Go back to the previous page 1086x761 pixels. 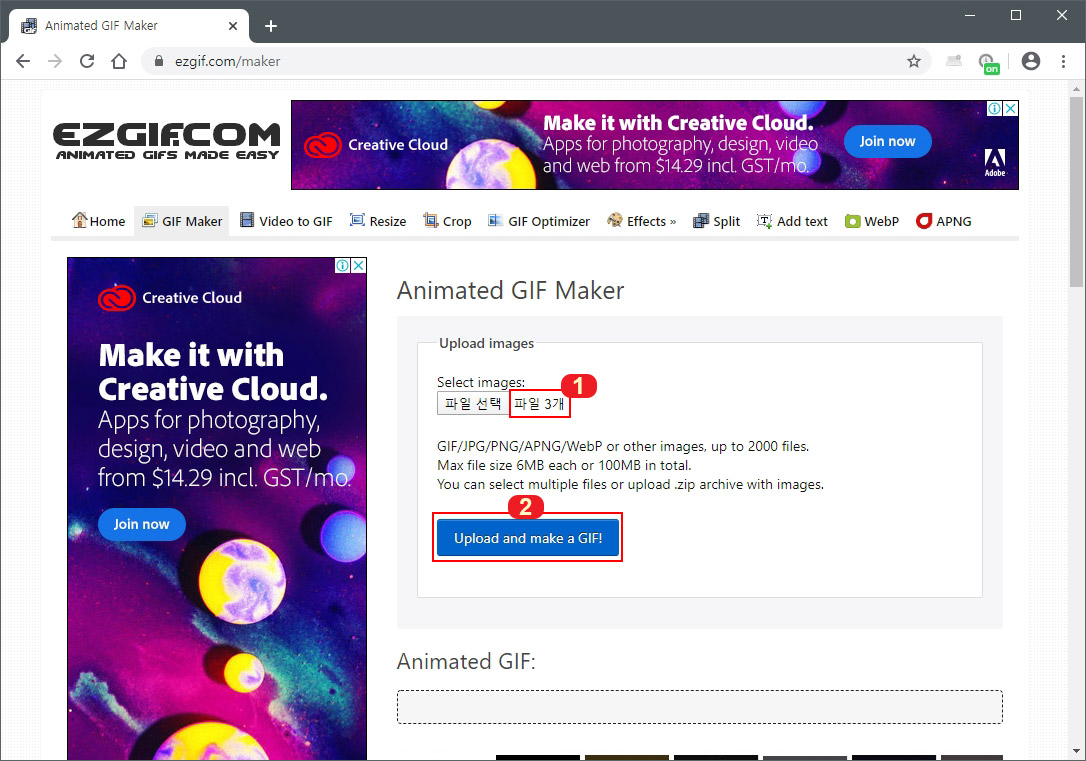(x=23, y=61)
